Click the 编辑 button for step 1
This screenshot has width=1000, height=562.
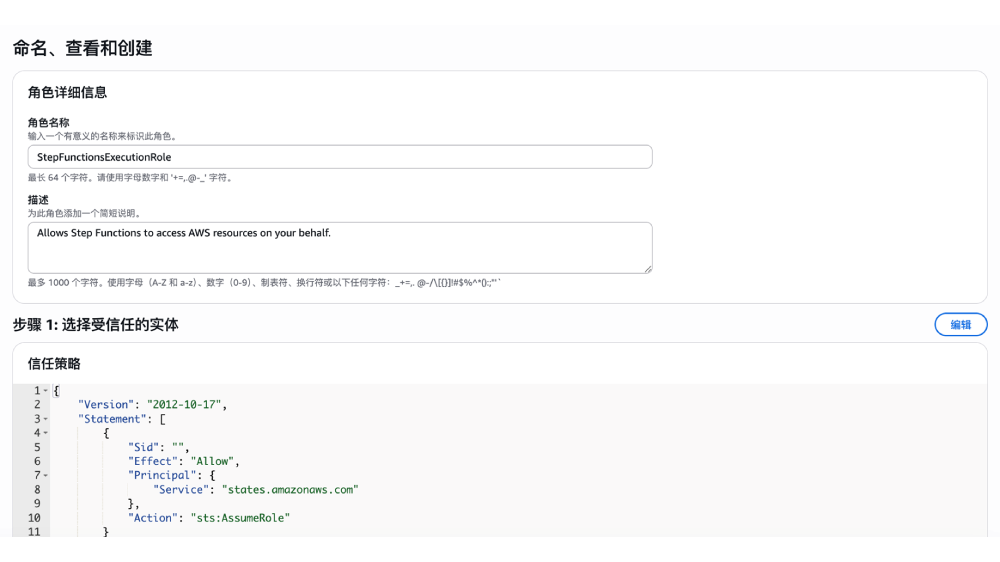[x=960, y=325]
